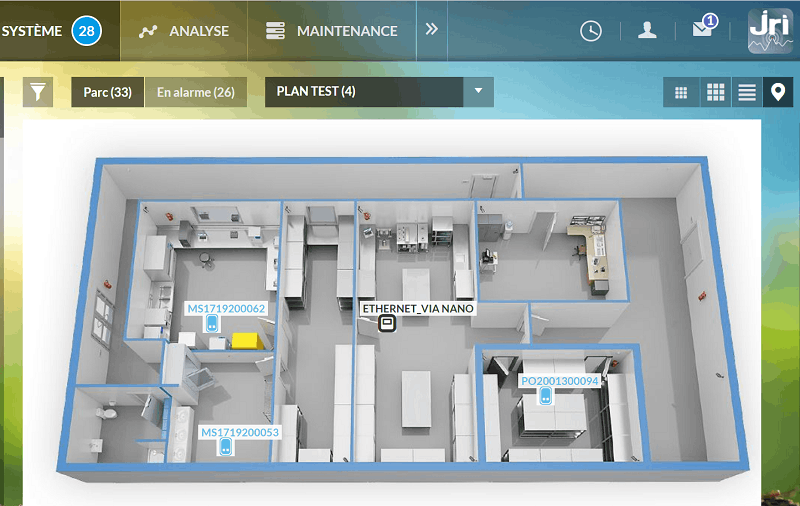Click the ANALYSE graph icon

(x=148, y=32)
